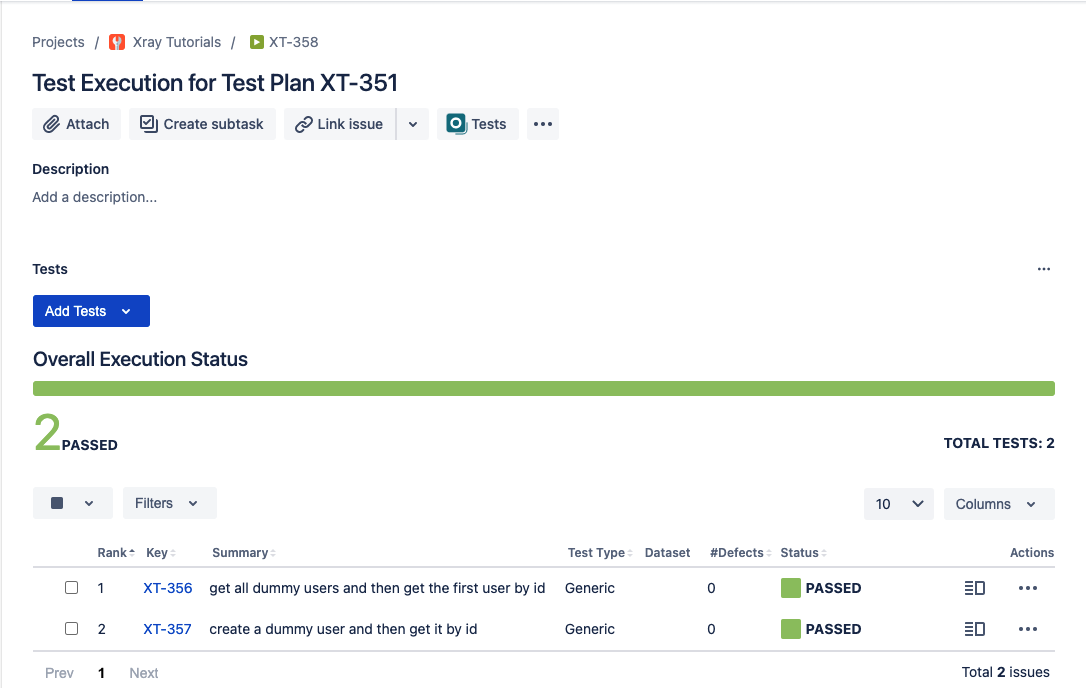Click the issue title Test Execution for Test Plan XT-351
Viewport: 1086px width, 688px height.
[x=215, y=83]
